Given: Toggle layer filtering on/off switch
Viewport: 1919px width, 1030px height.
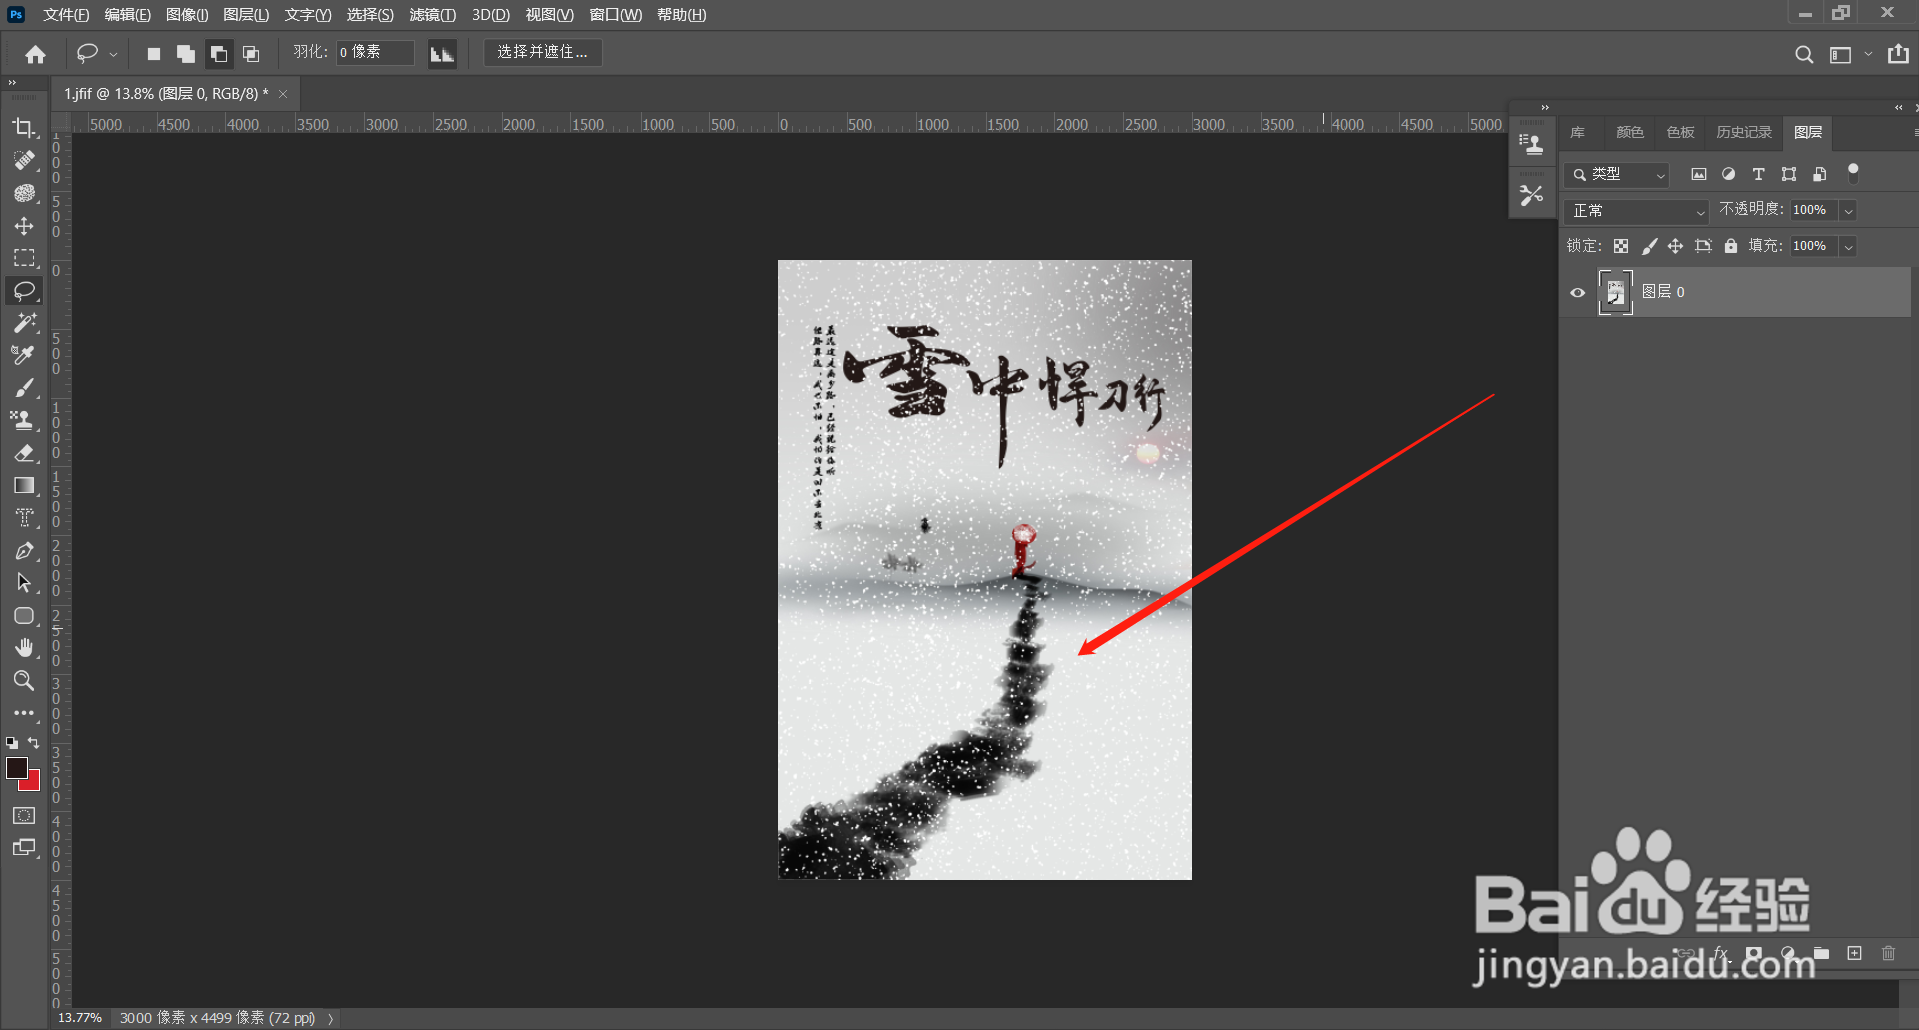Looking at the screenshot, I should click(1853, 173).
